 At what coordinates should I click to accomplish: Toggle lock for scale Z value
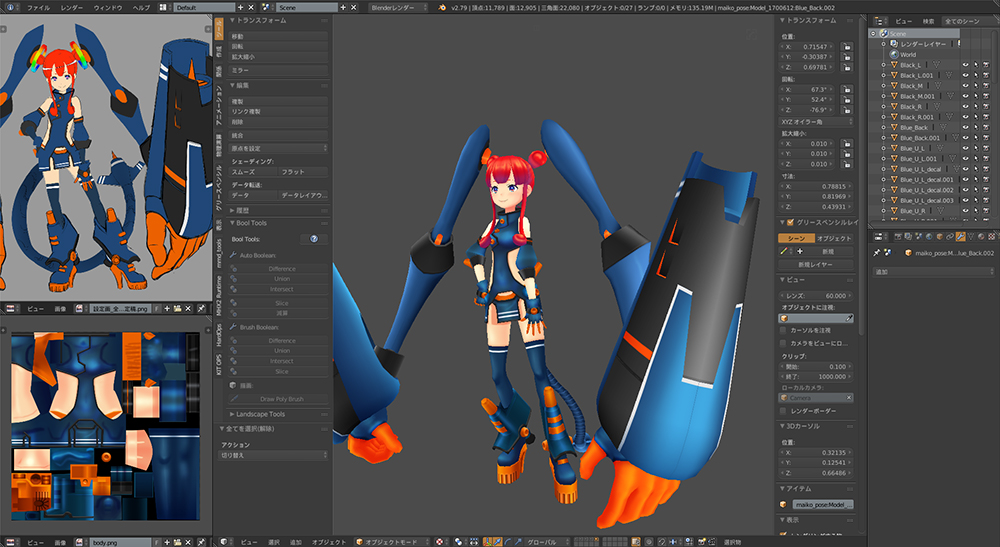[847, 164]
